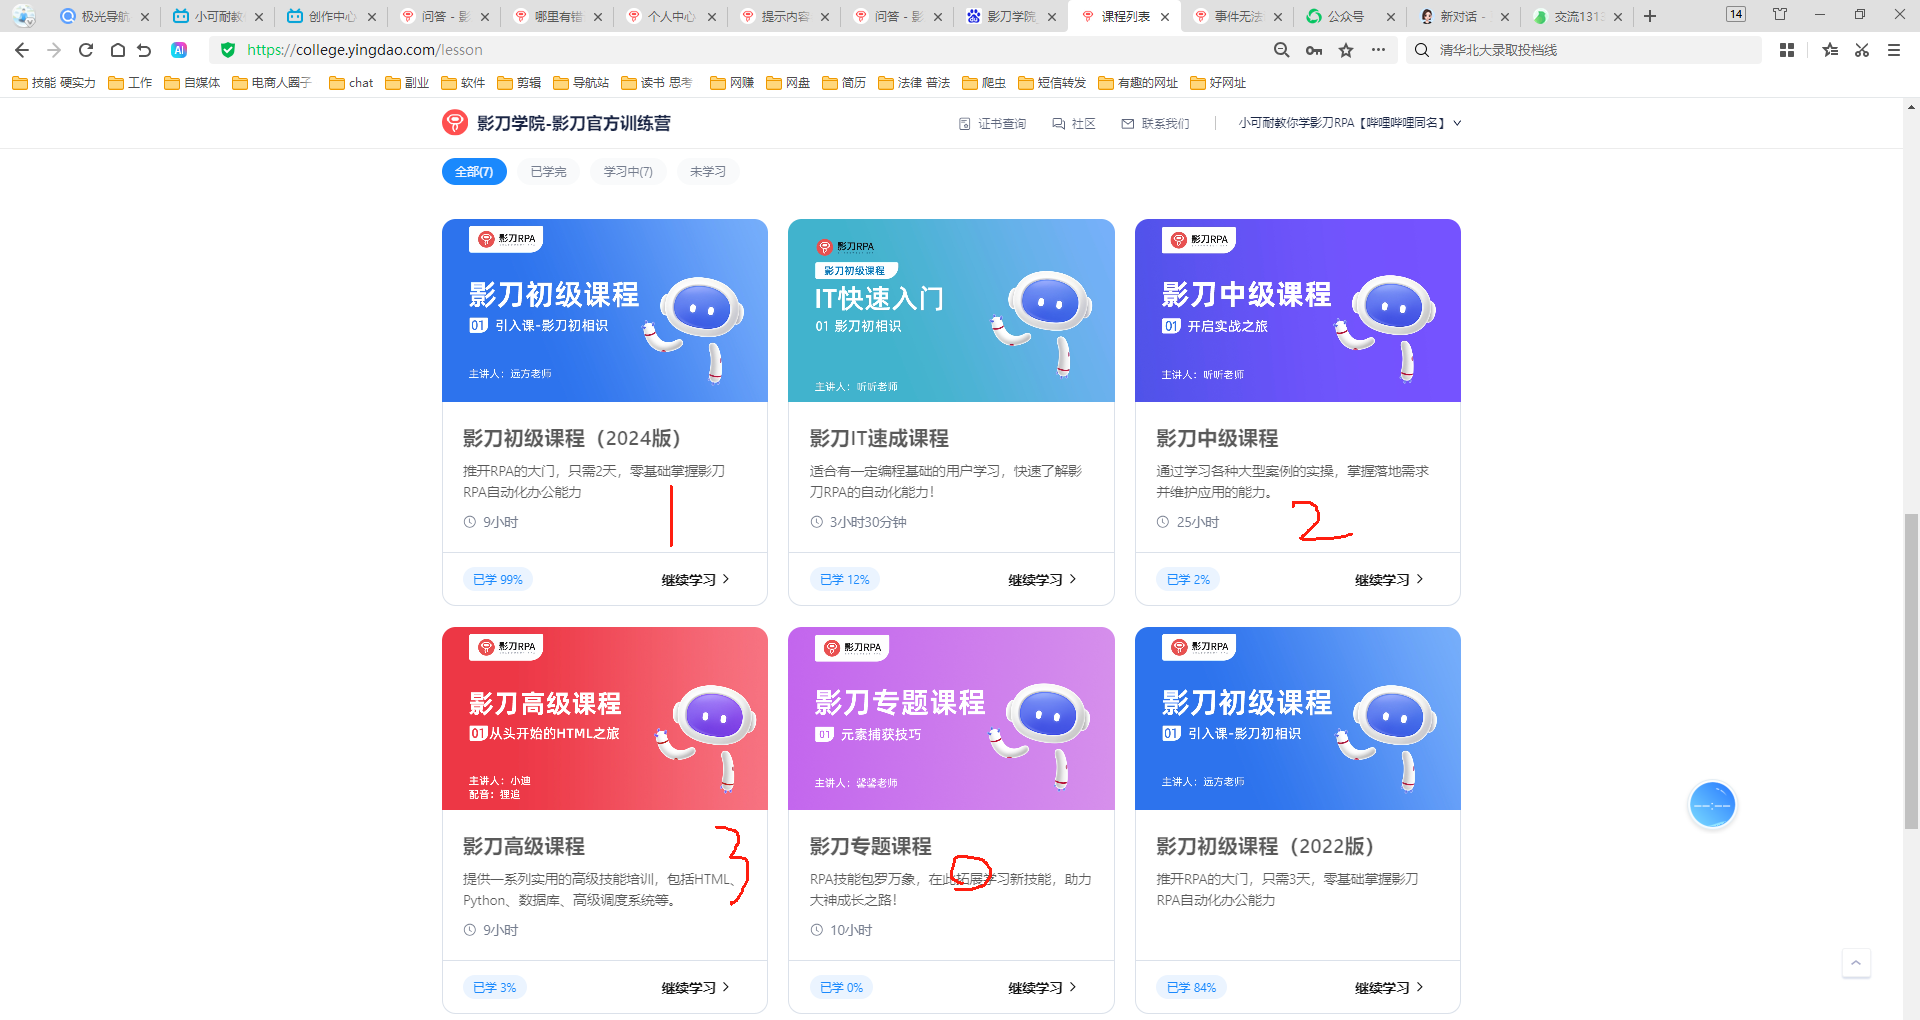Bookmark this page with the star icon
The width and height of the screenshot is (1920, 1020).
1346,50
